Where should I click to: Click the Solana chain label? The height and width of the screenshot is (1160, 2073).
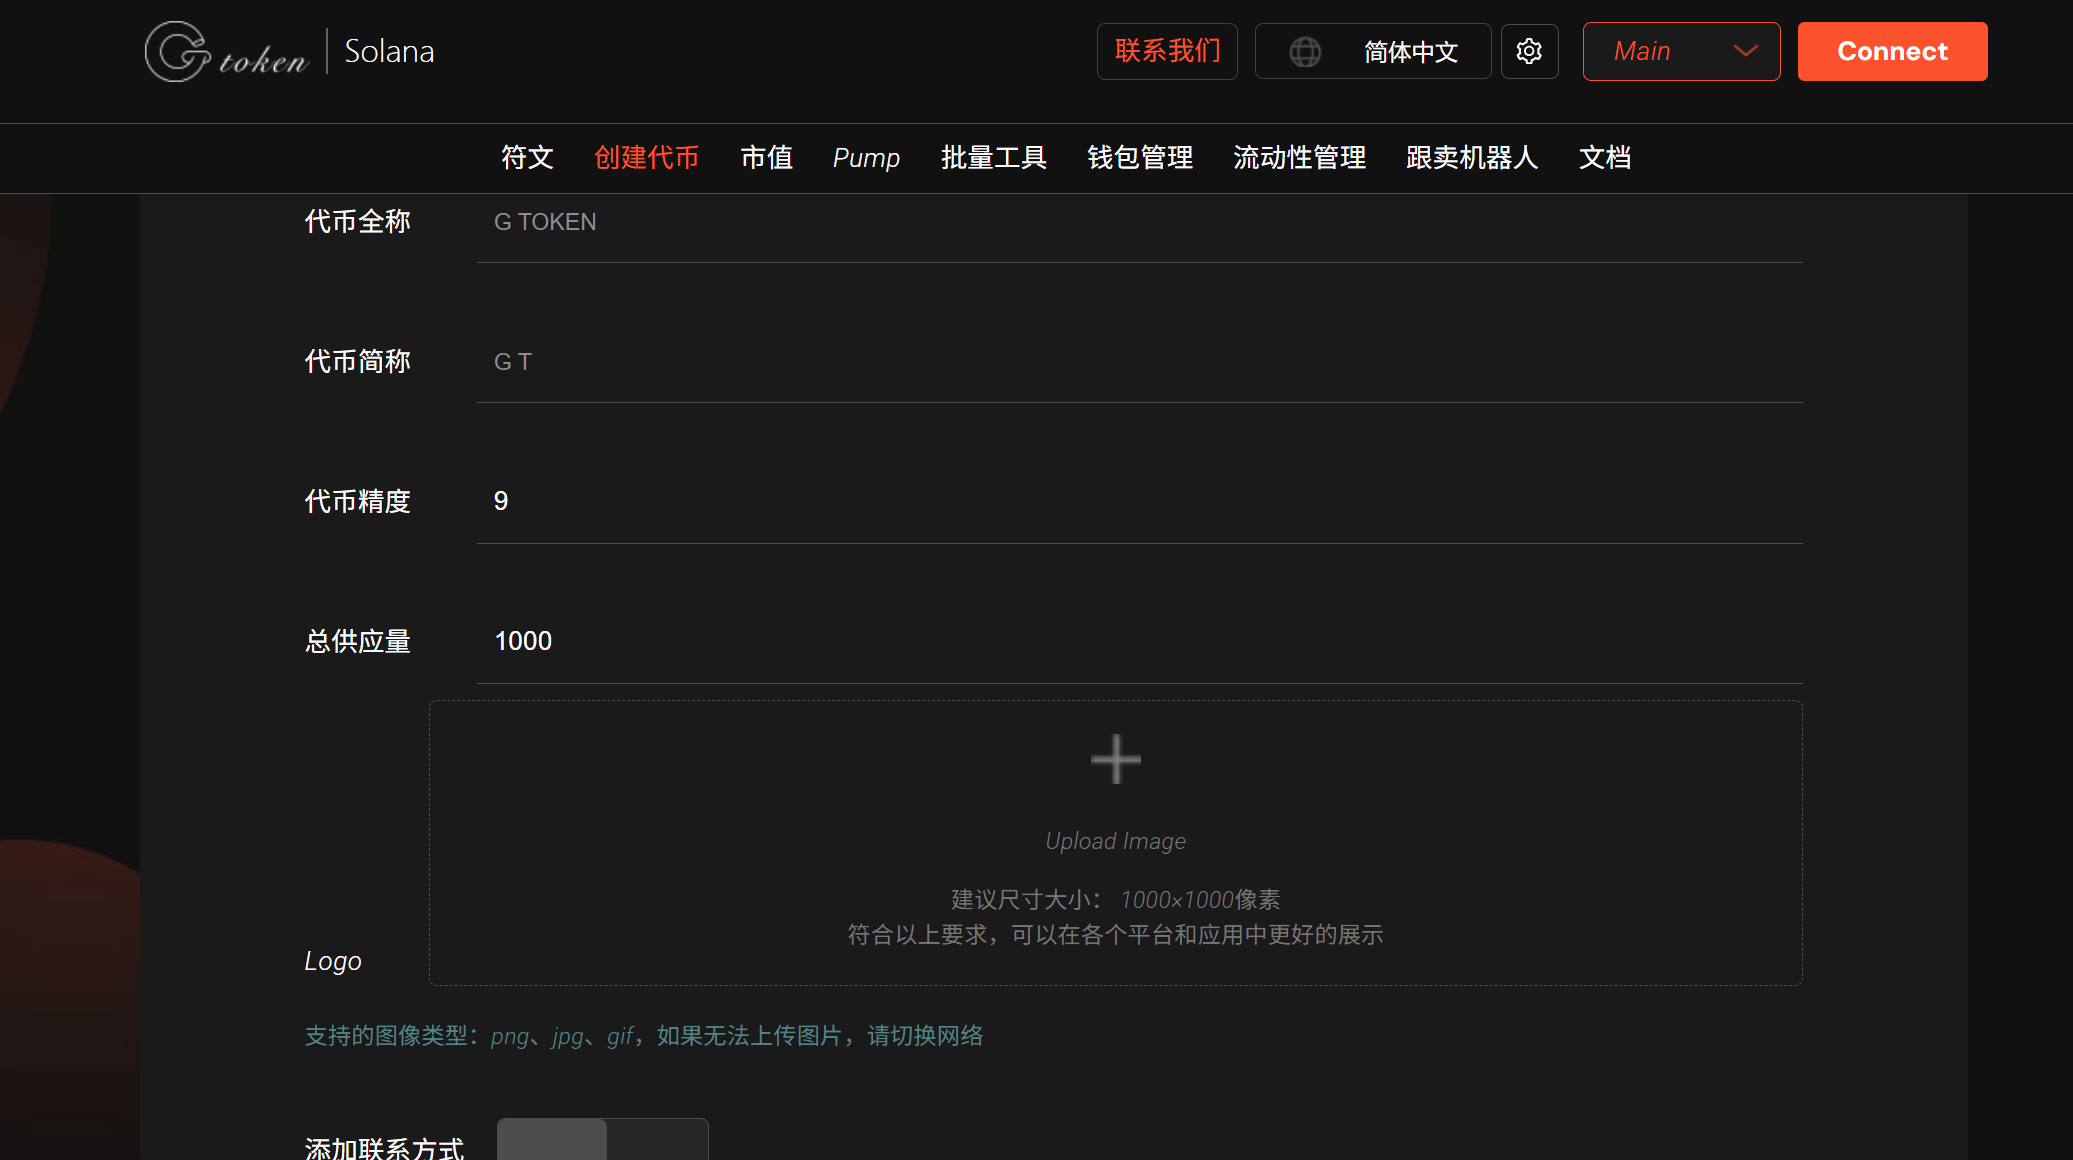tap(389, 51)
